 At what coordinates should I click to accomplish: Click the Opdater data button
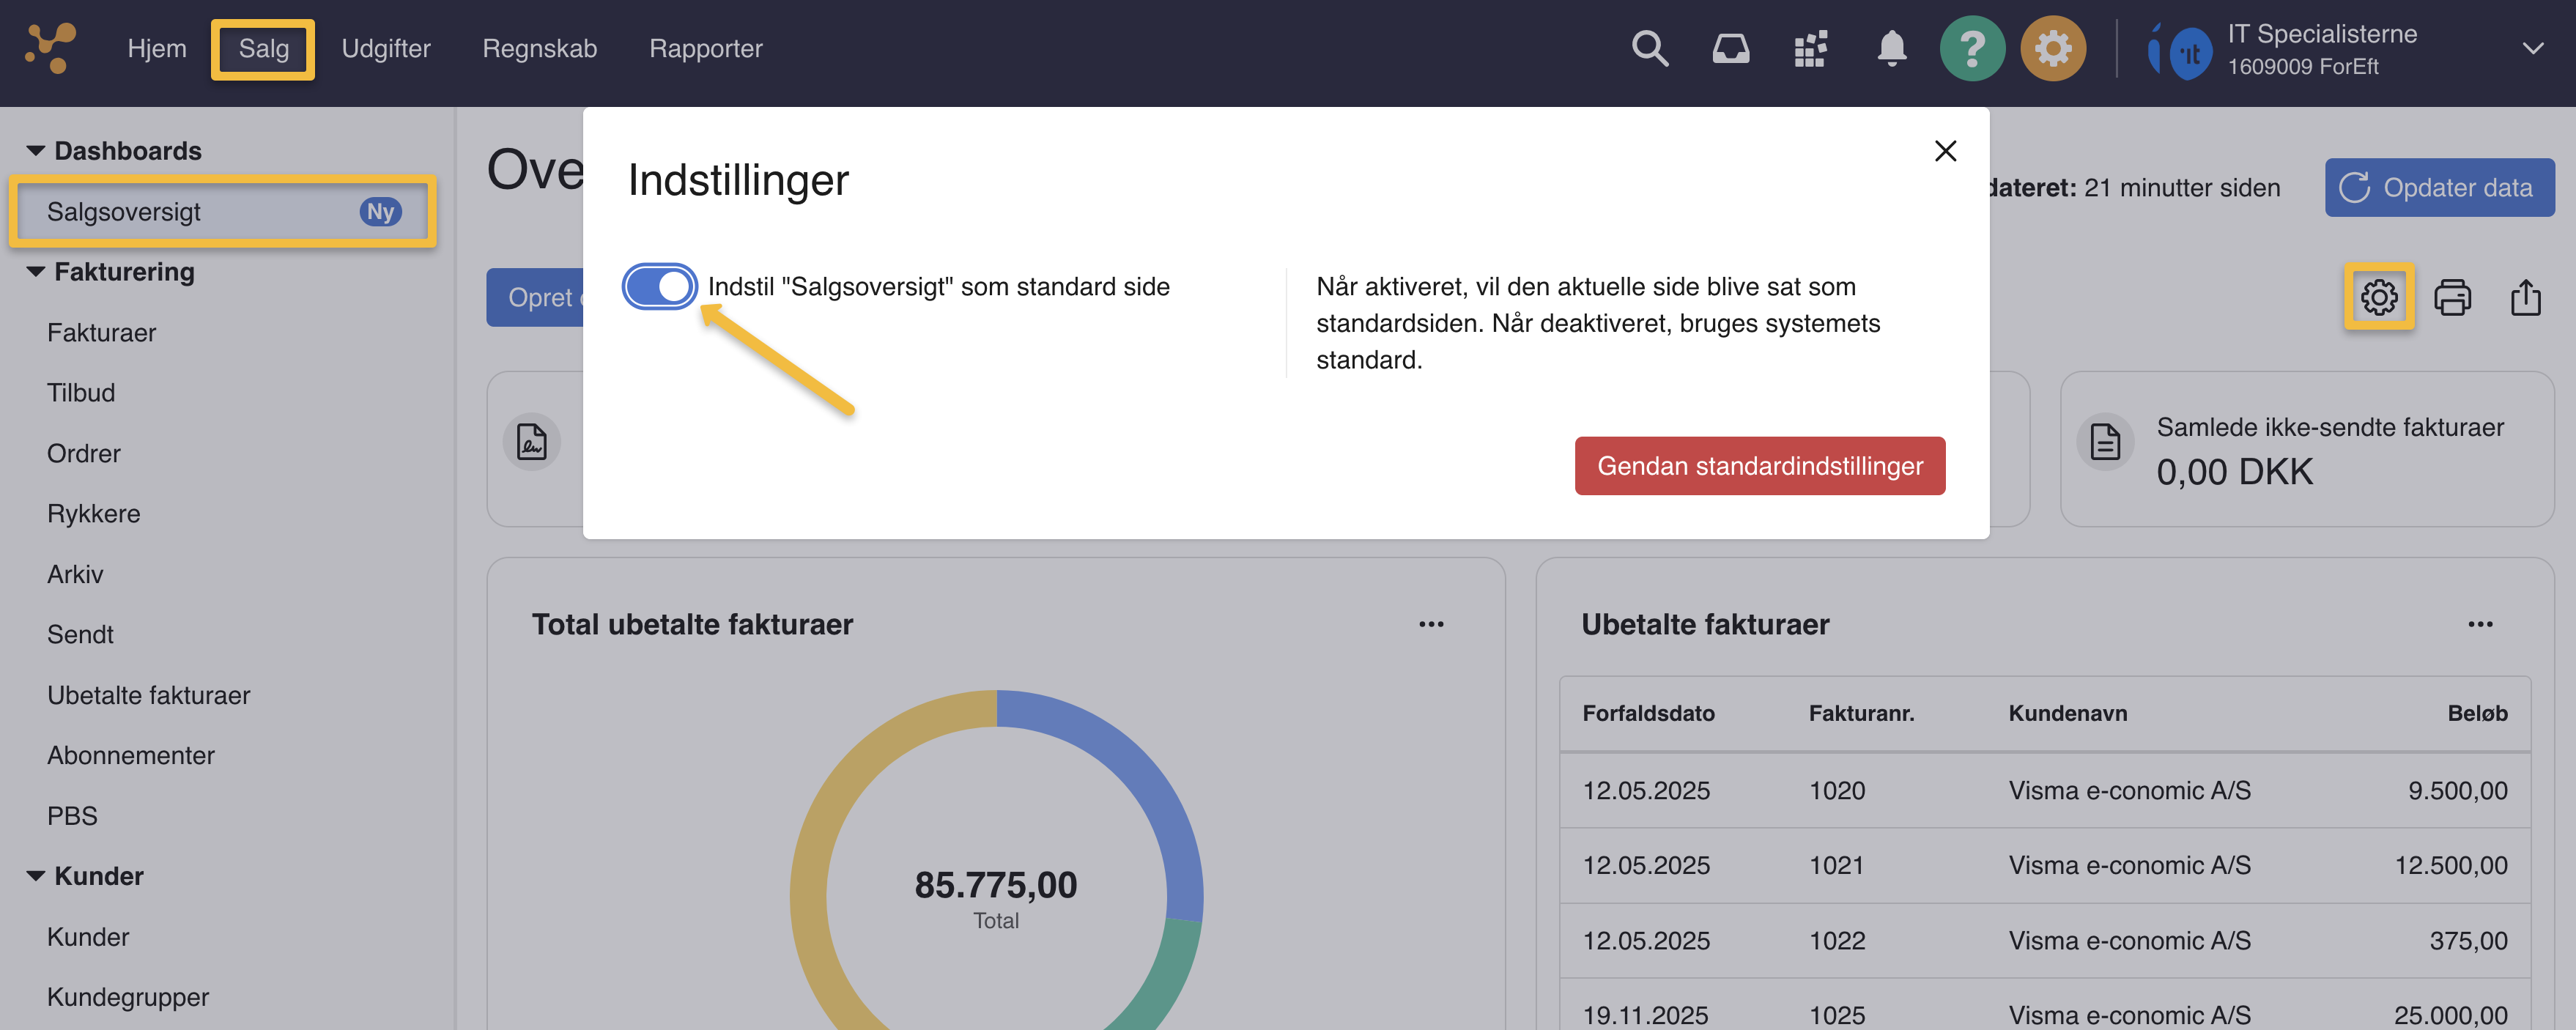point(2438,188)
